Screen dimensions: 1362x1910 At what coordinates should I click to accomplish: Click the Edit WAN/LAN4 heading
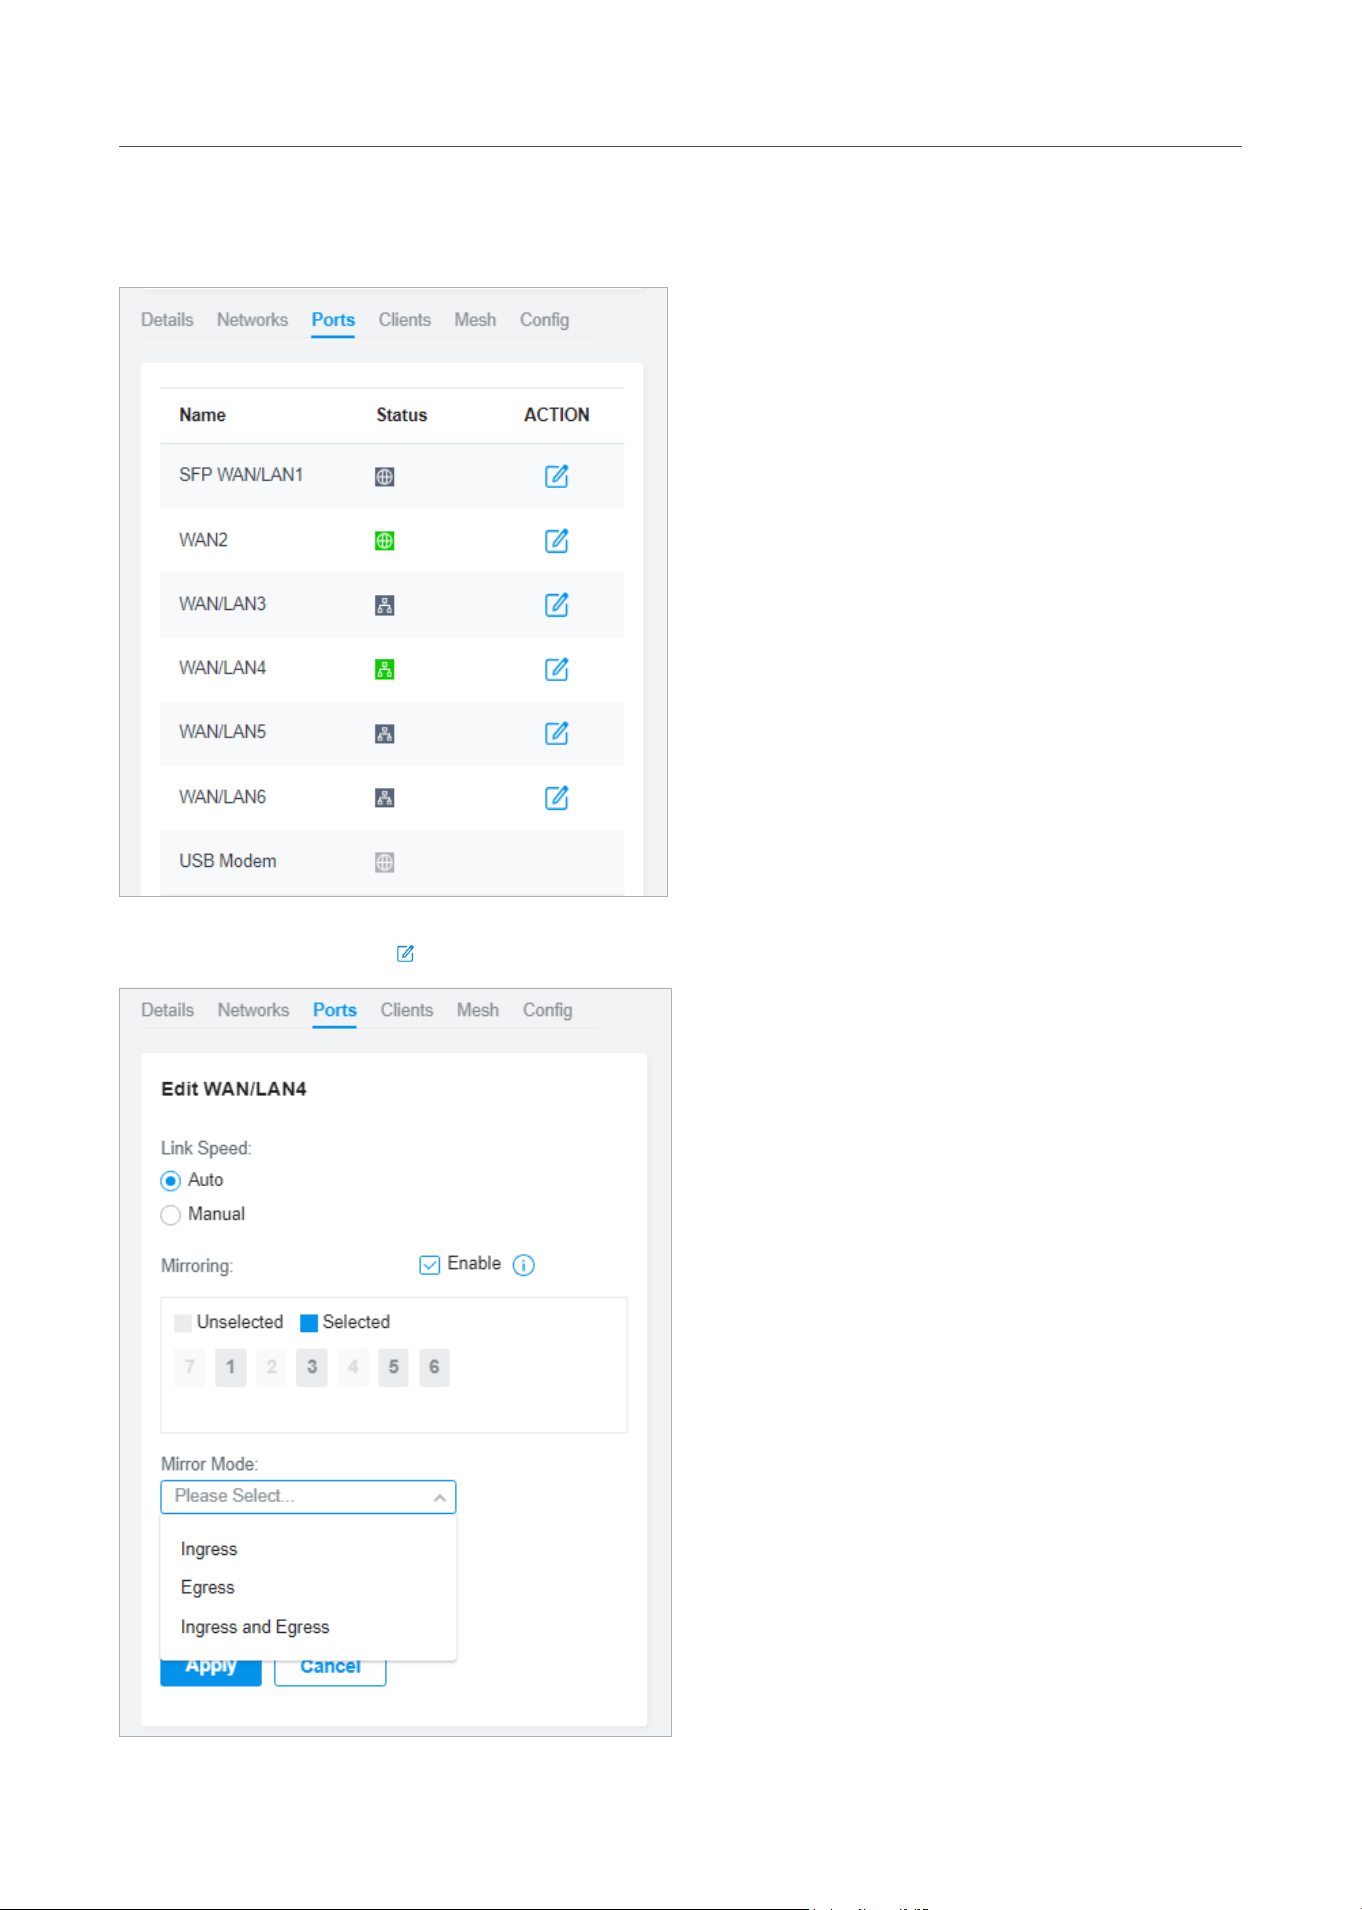point(234,1089)
